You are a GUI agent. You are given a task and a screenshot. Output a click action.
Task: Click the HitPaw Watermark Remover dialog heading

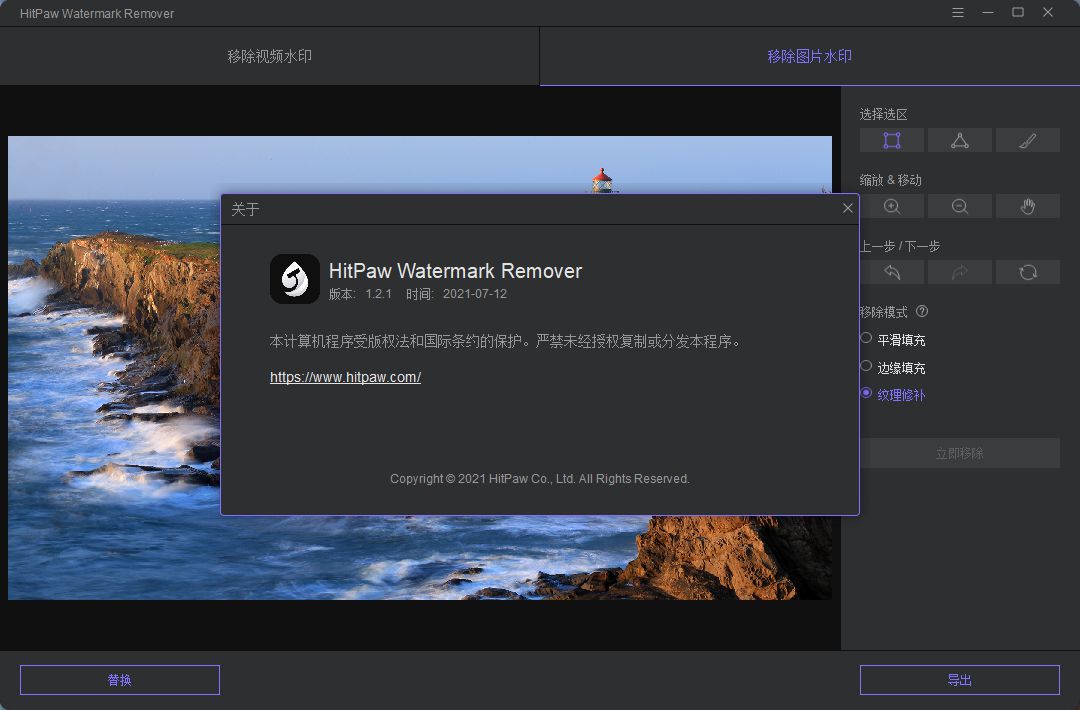coord(455,271)
